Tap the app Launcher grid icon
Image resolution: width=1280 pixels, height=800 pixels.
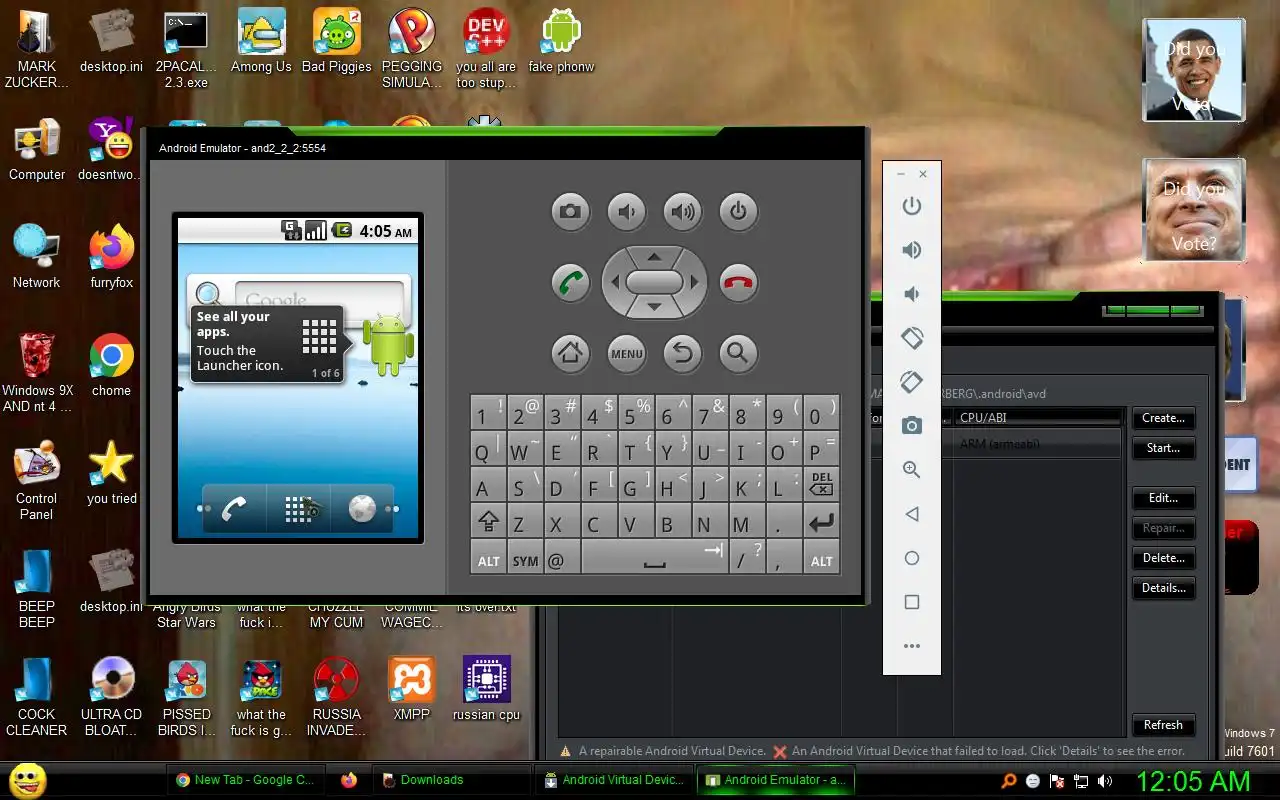tap(299, 509)
